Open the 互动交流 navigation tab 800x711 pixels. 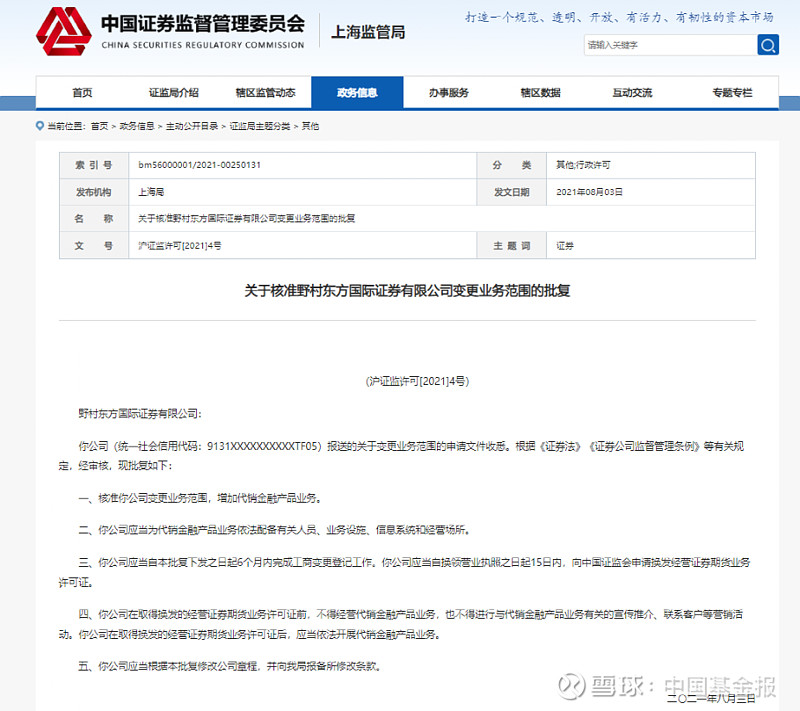pyautogui.click(x=632, y=92)
